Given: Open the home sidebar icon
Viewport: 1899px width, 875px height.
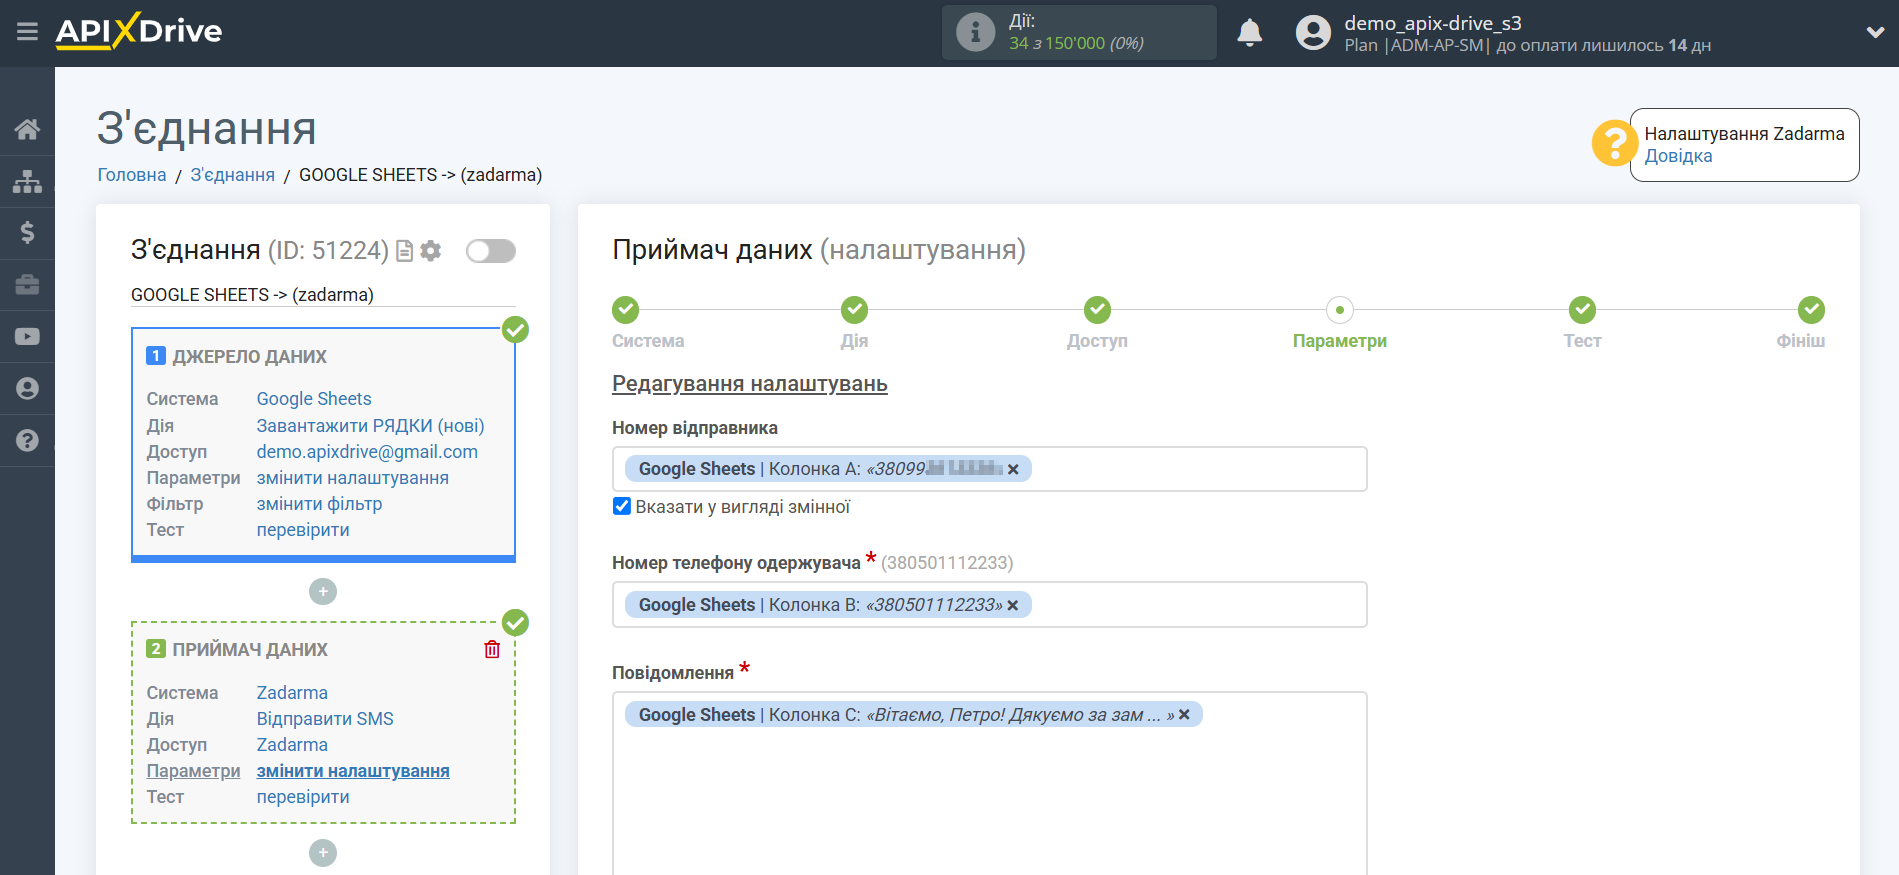Looking at the screenshot, I should (x=27, y=129).
